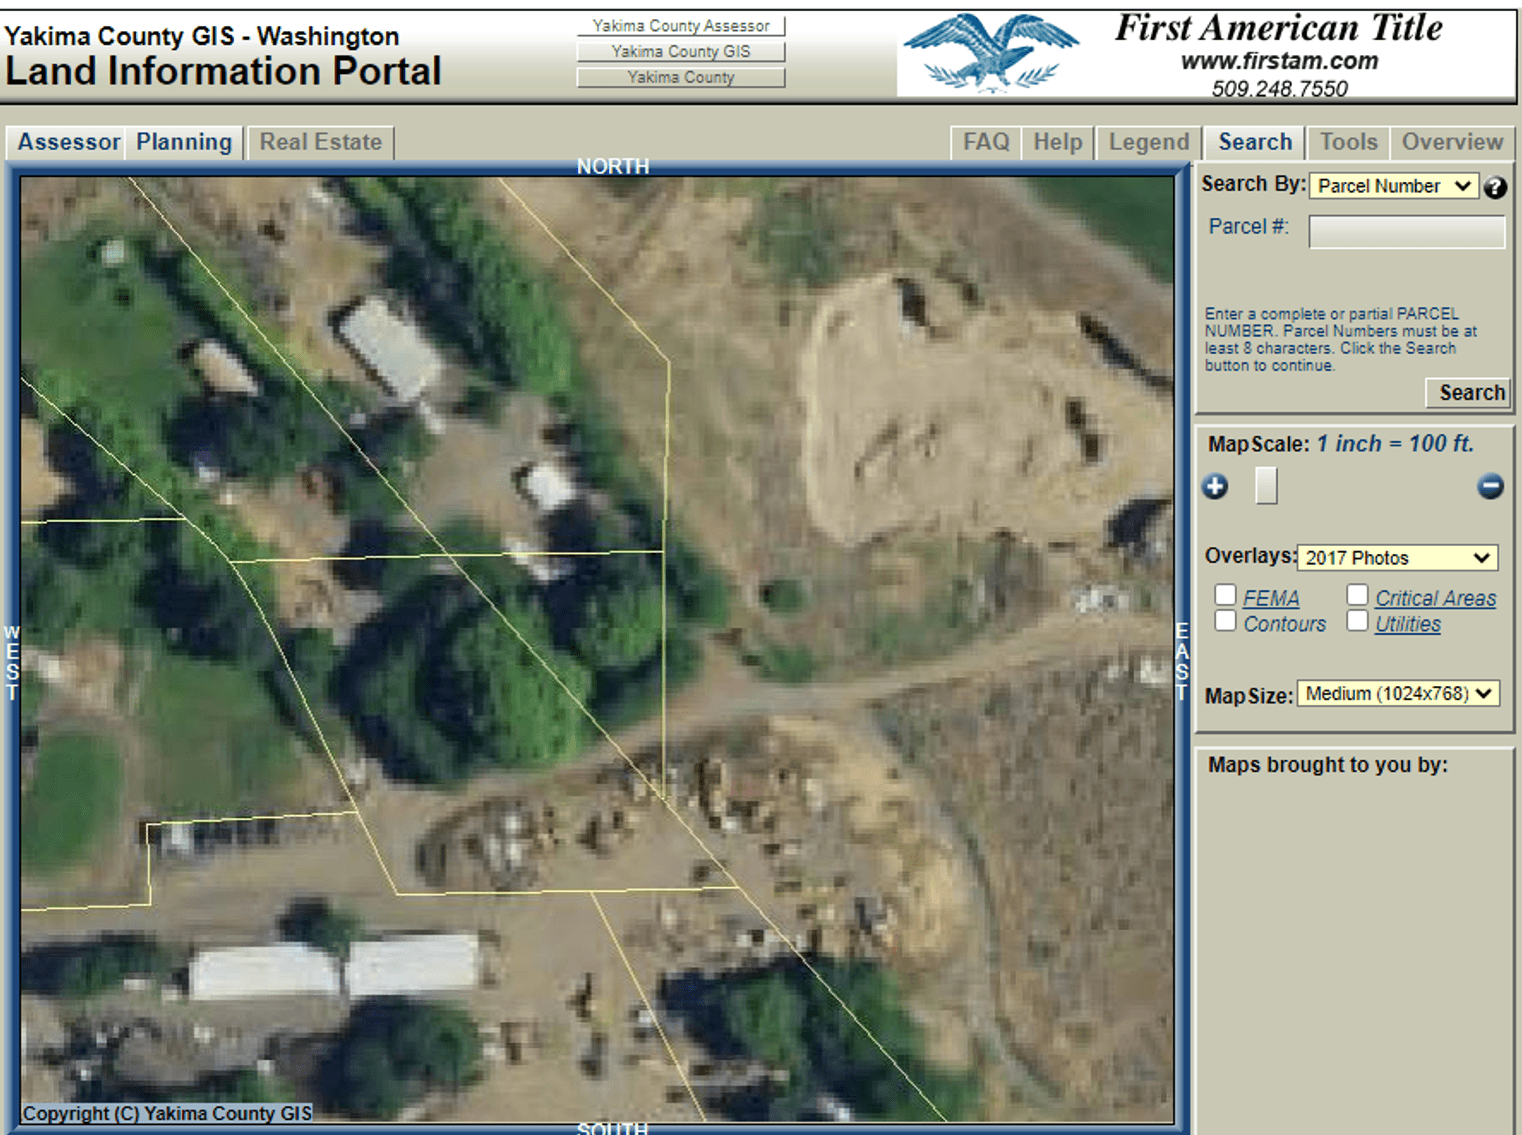This screenshot has width=1522, height=1135.
Task: Check the Utilities overlay
Action: coord(1357,620)
